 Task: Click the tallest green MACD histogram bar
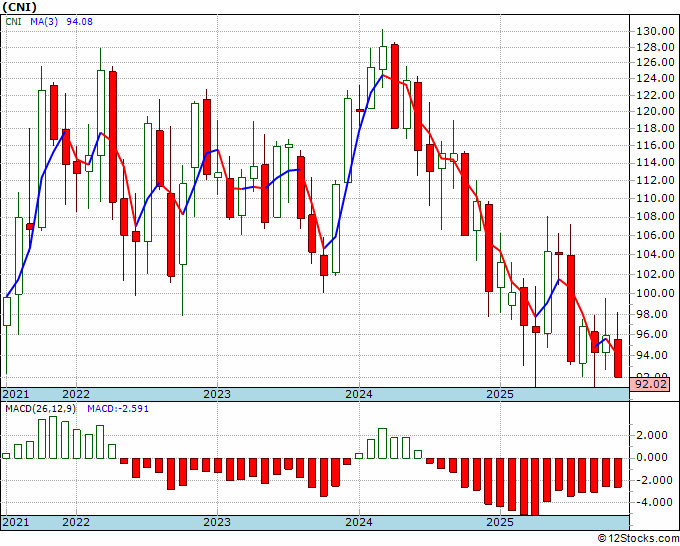click(53, 437)
